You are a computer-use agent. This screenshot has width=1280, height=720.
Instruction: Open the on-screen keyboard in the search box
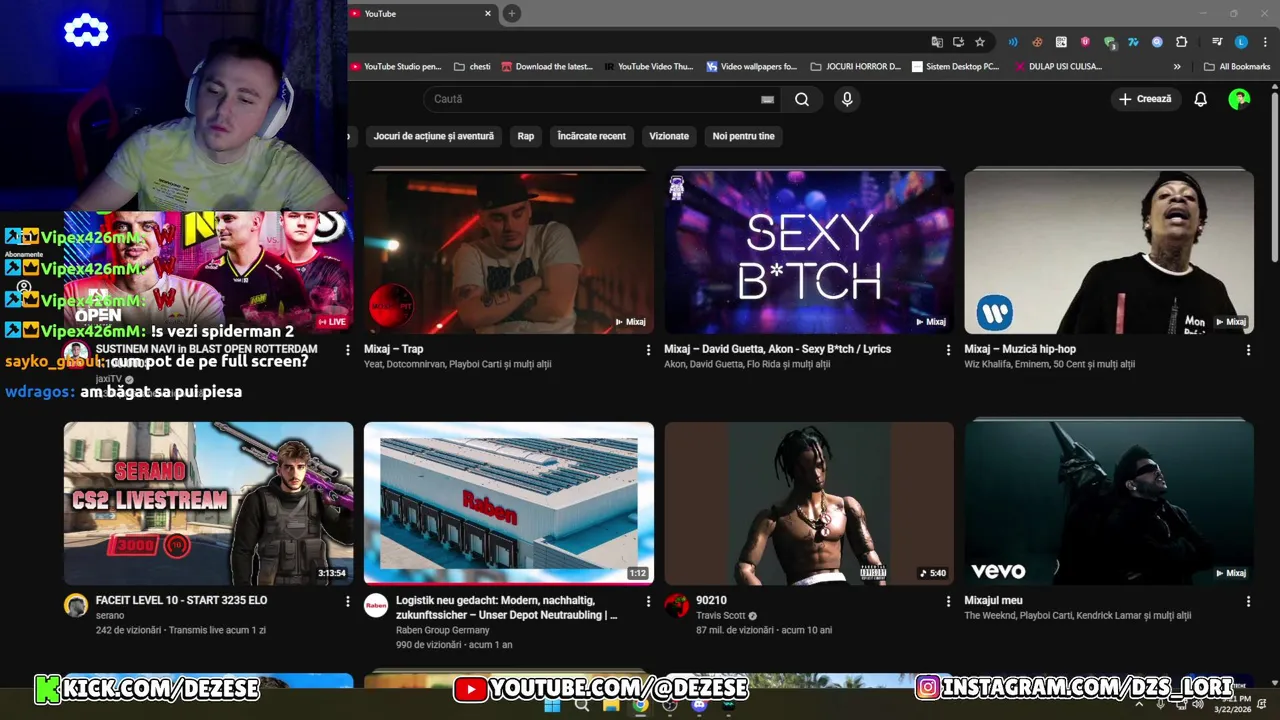tap(767, 99)
